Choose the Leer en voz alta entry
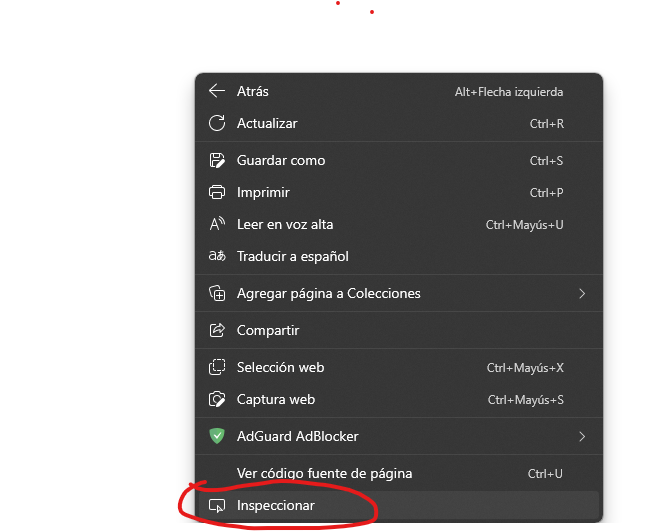Viewport: 652px width, 531px height. (x=399, y=225)
